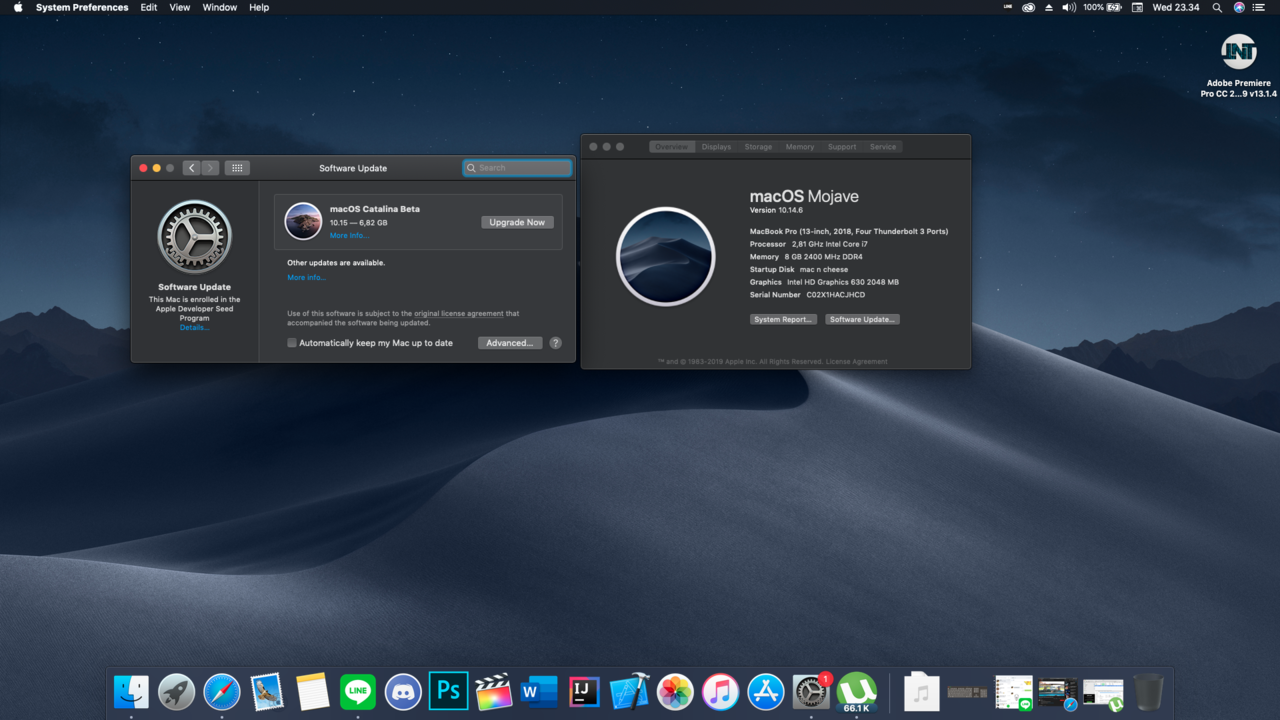Click battery status 100% in menu bar

pos(1103,7)
